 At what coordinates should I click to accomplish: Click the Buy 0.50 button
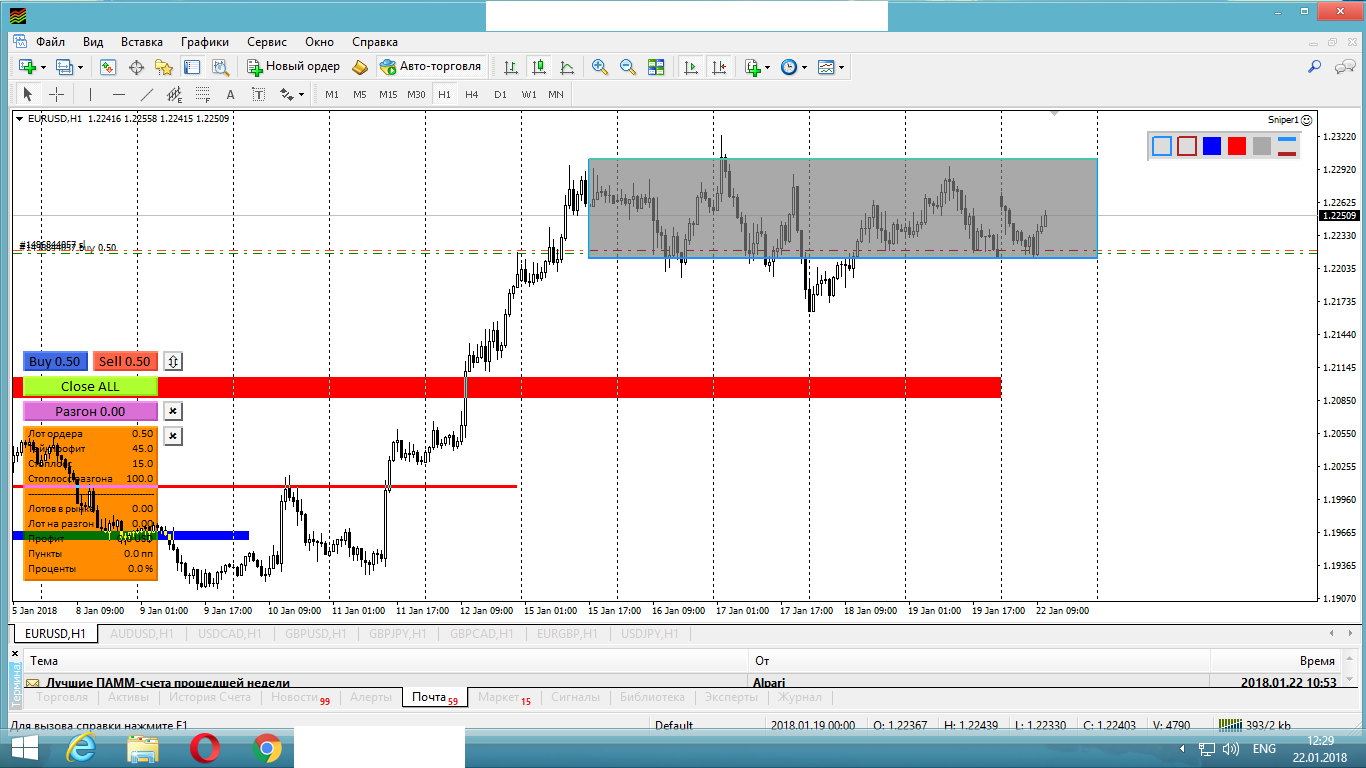coord(54,362)
